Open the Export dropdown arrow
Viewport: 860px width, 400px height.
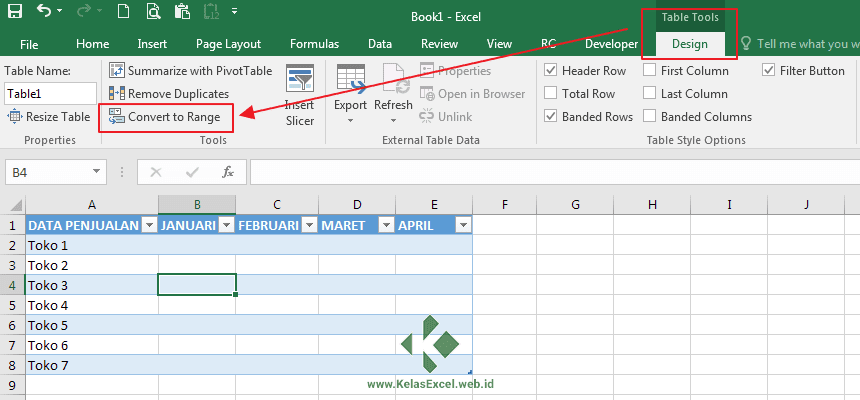350,120
